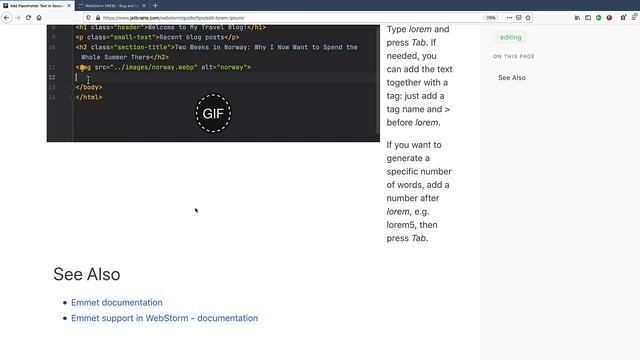Click the editing tag label
The image size is (640, 360).
click(x=511, y=37)
